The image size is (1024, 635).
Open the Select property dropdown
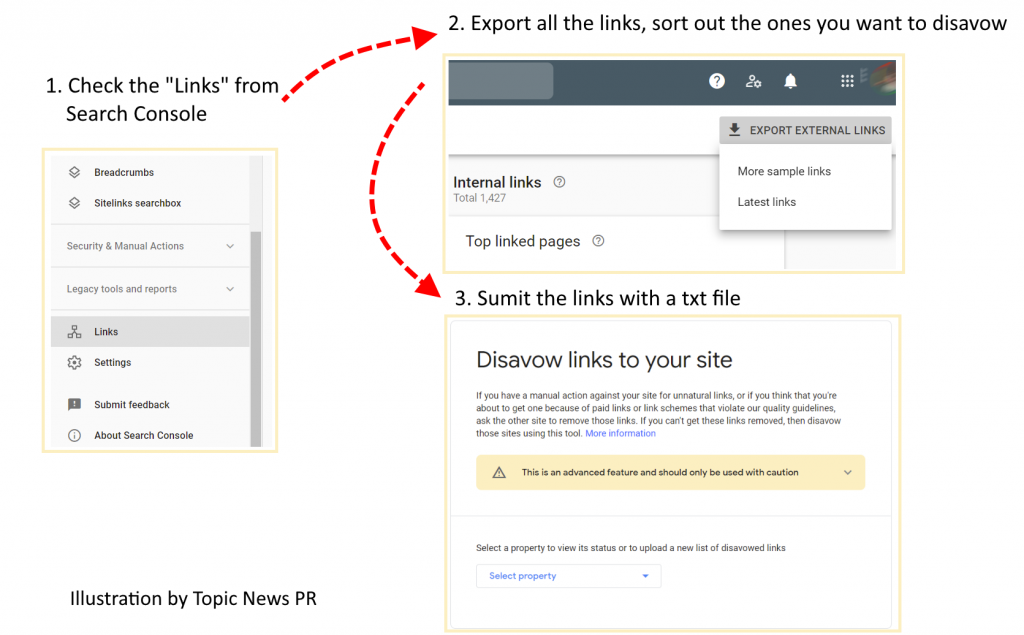point(568,576)
